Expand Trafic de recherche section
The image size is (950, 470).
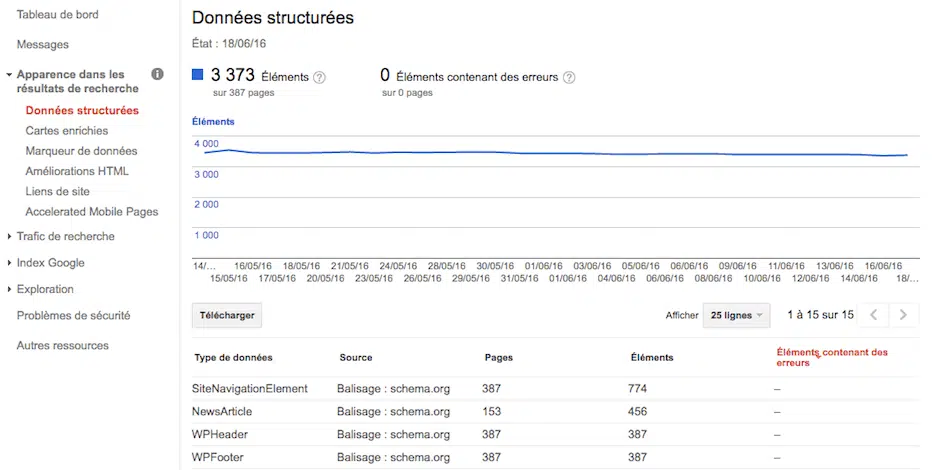65,237
